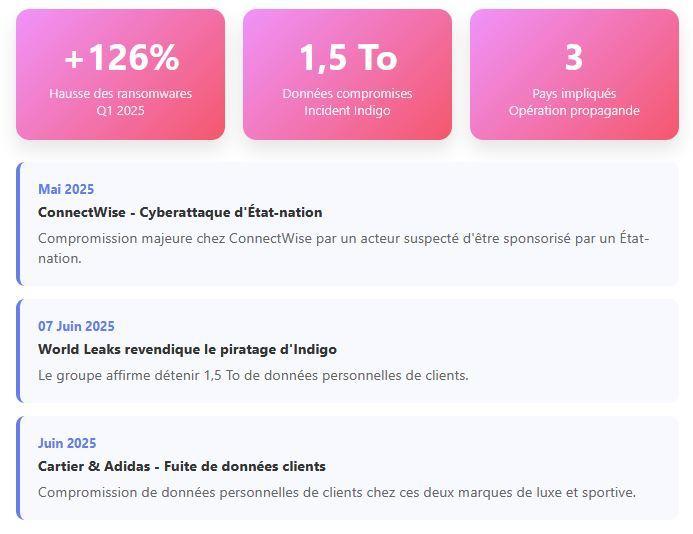
Task: Click the "Juin 2025" timeline date
Action: [x=67, y=443]
